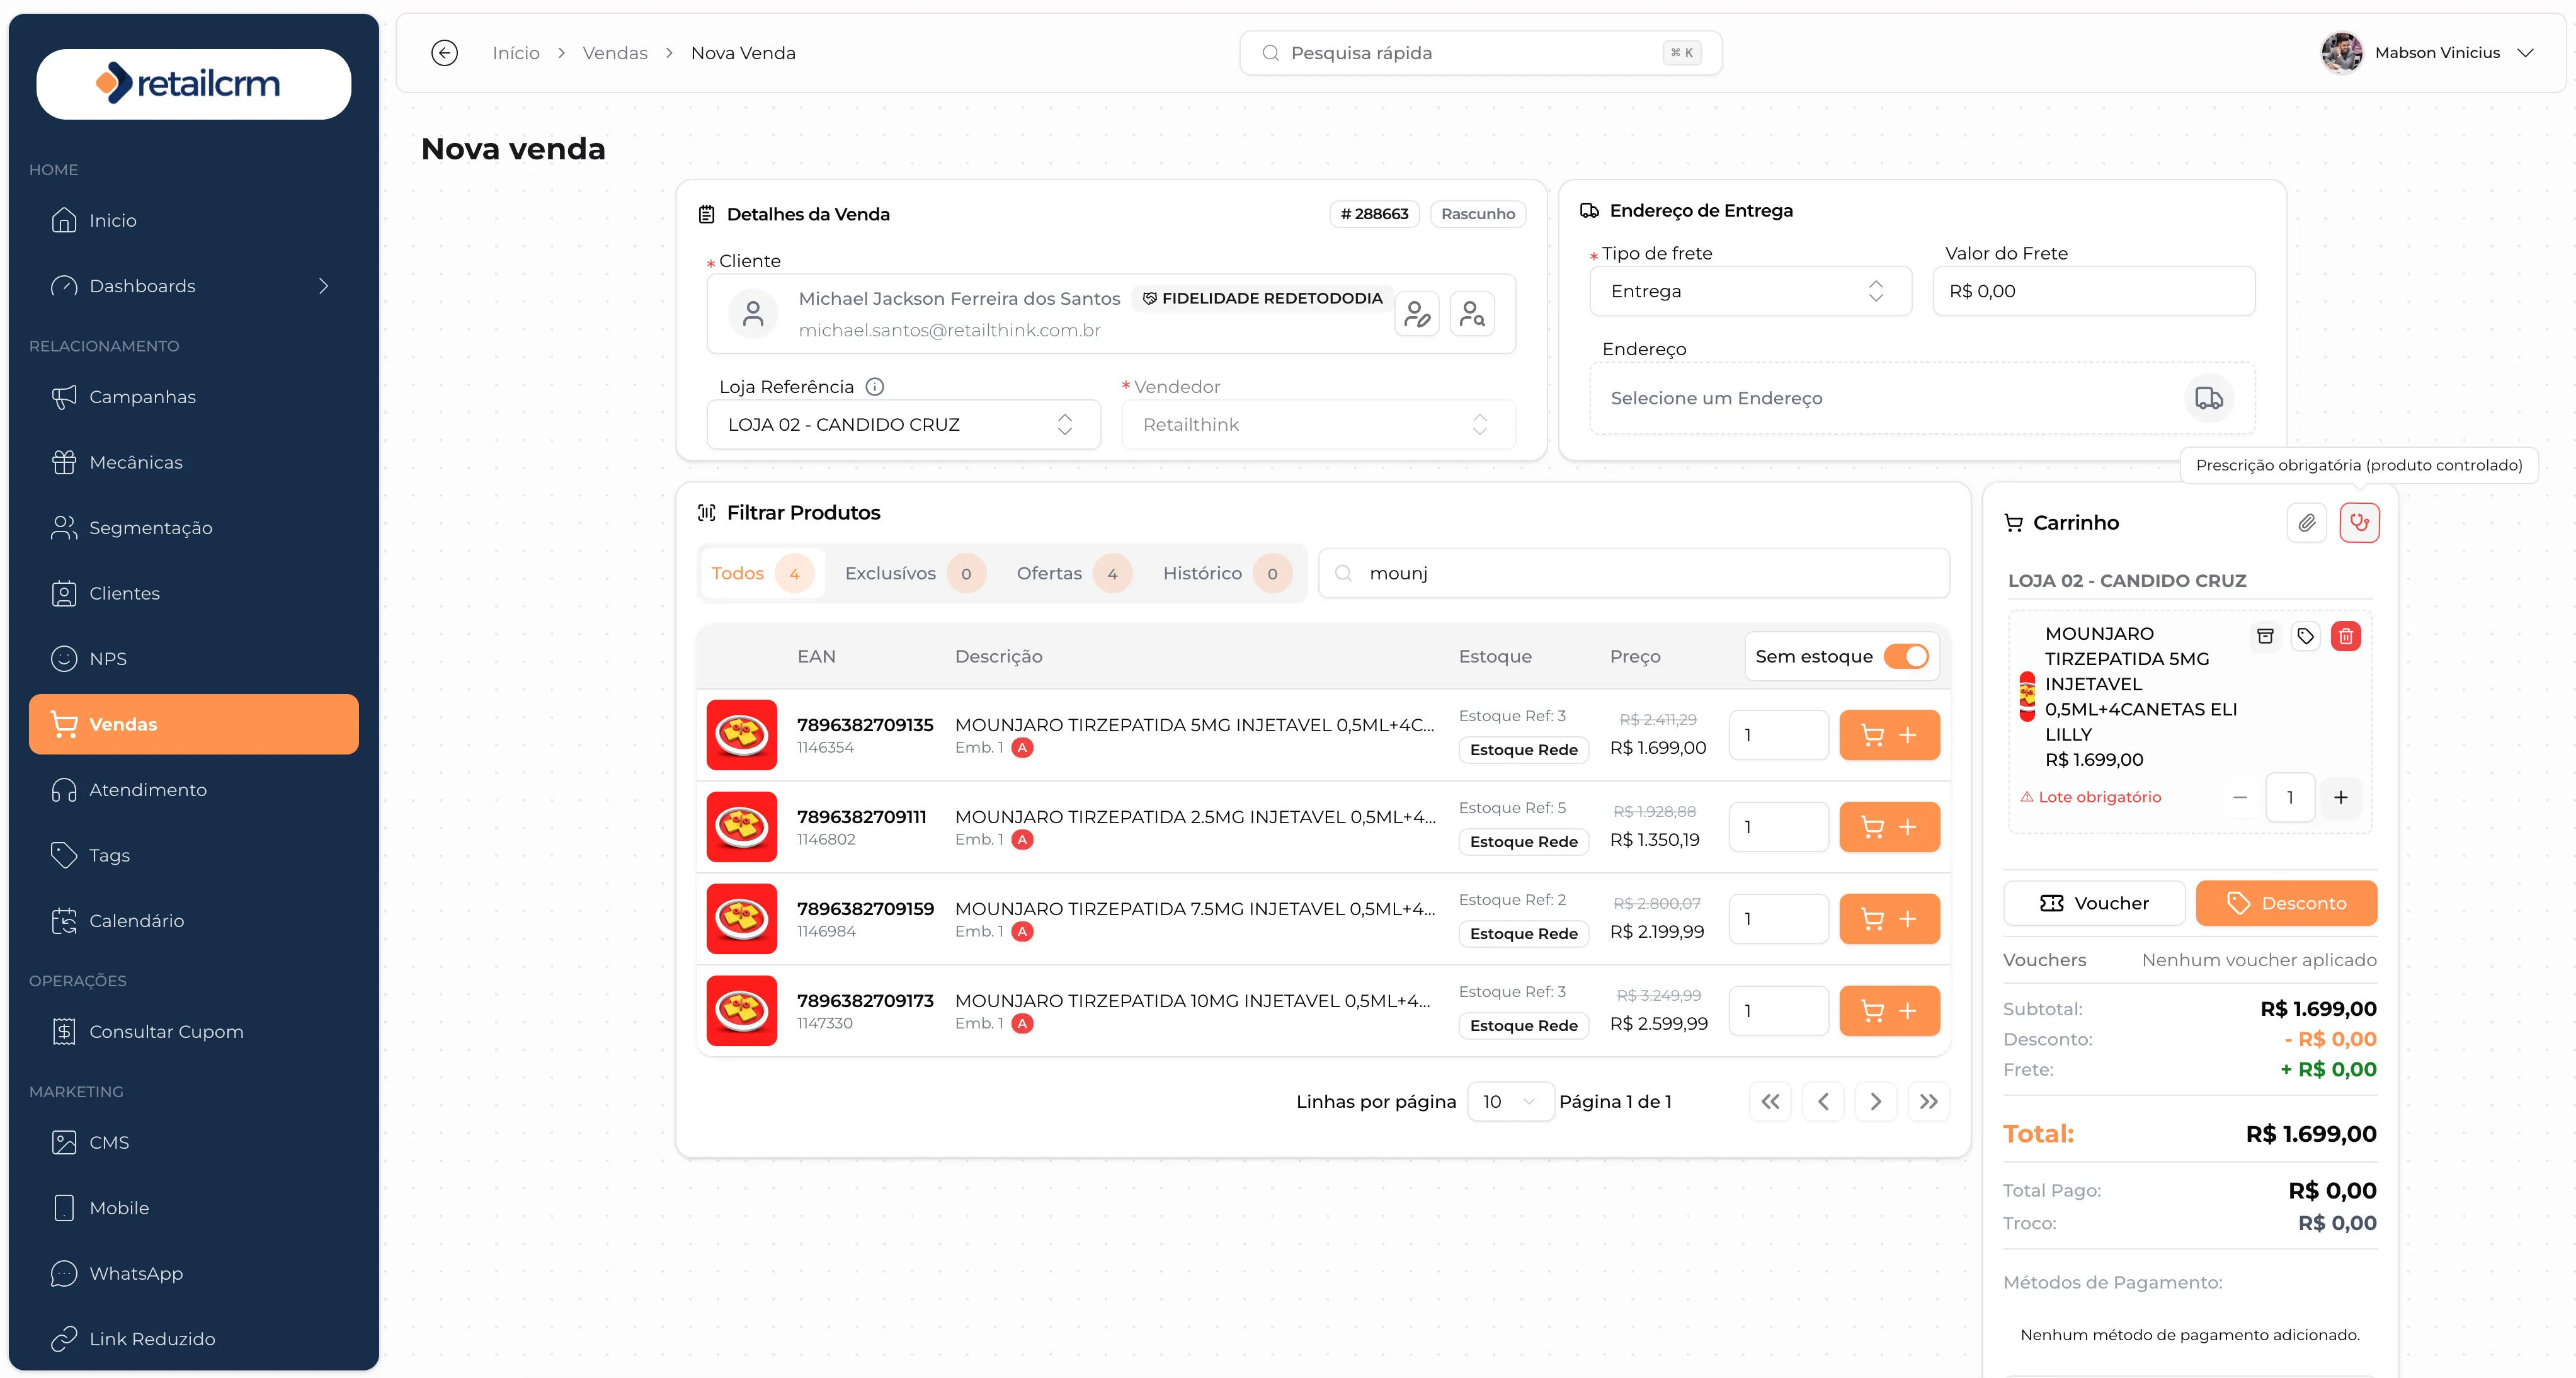Open Loja Referência dropdown
Screen dimensions: 2576x1378
coord(903,425)
